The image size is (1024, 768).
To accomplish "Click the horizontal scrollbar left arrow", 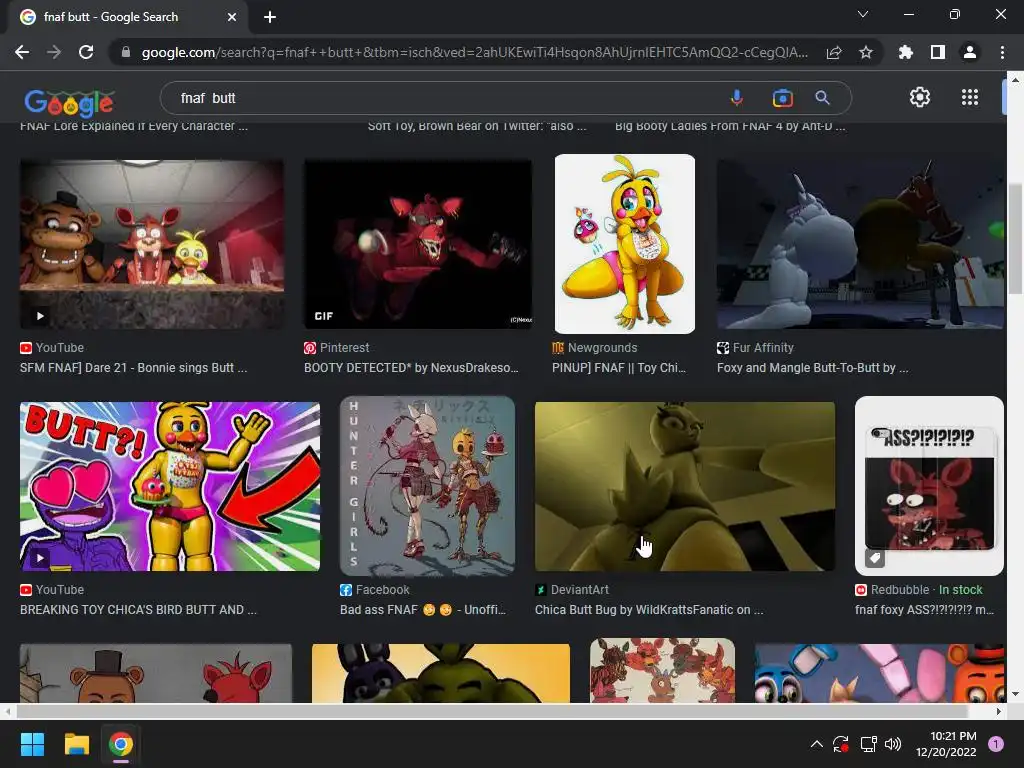I will click(7, 711).
